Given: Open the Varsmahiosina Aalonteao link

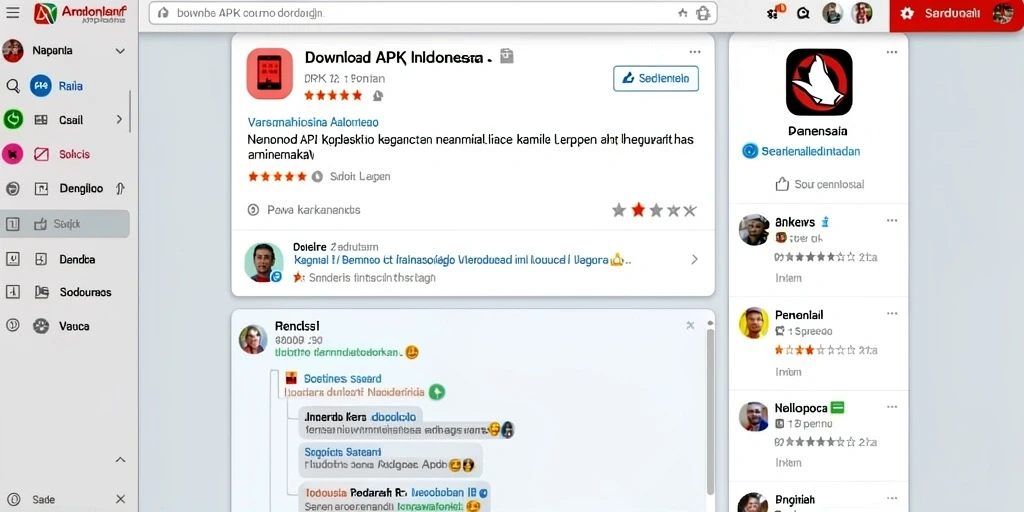Looking at the screenshot, I should coord(313,122).
